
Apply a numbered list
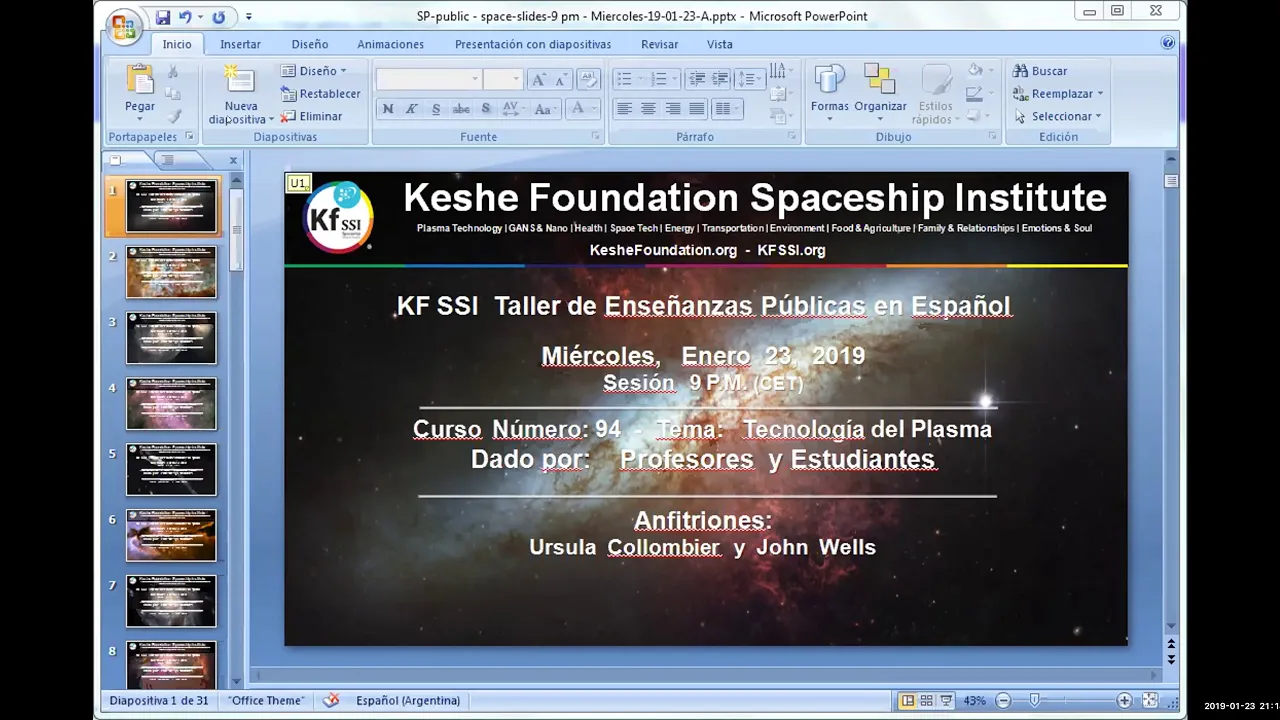(662, 79)
